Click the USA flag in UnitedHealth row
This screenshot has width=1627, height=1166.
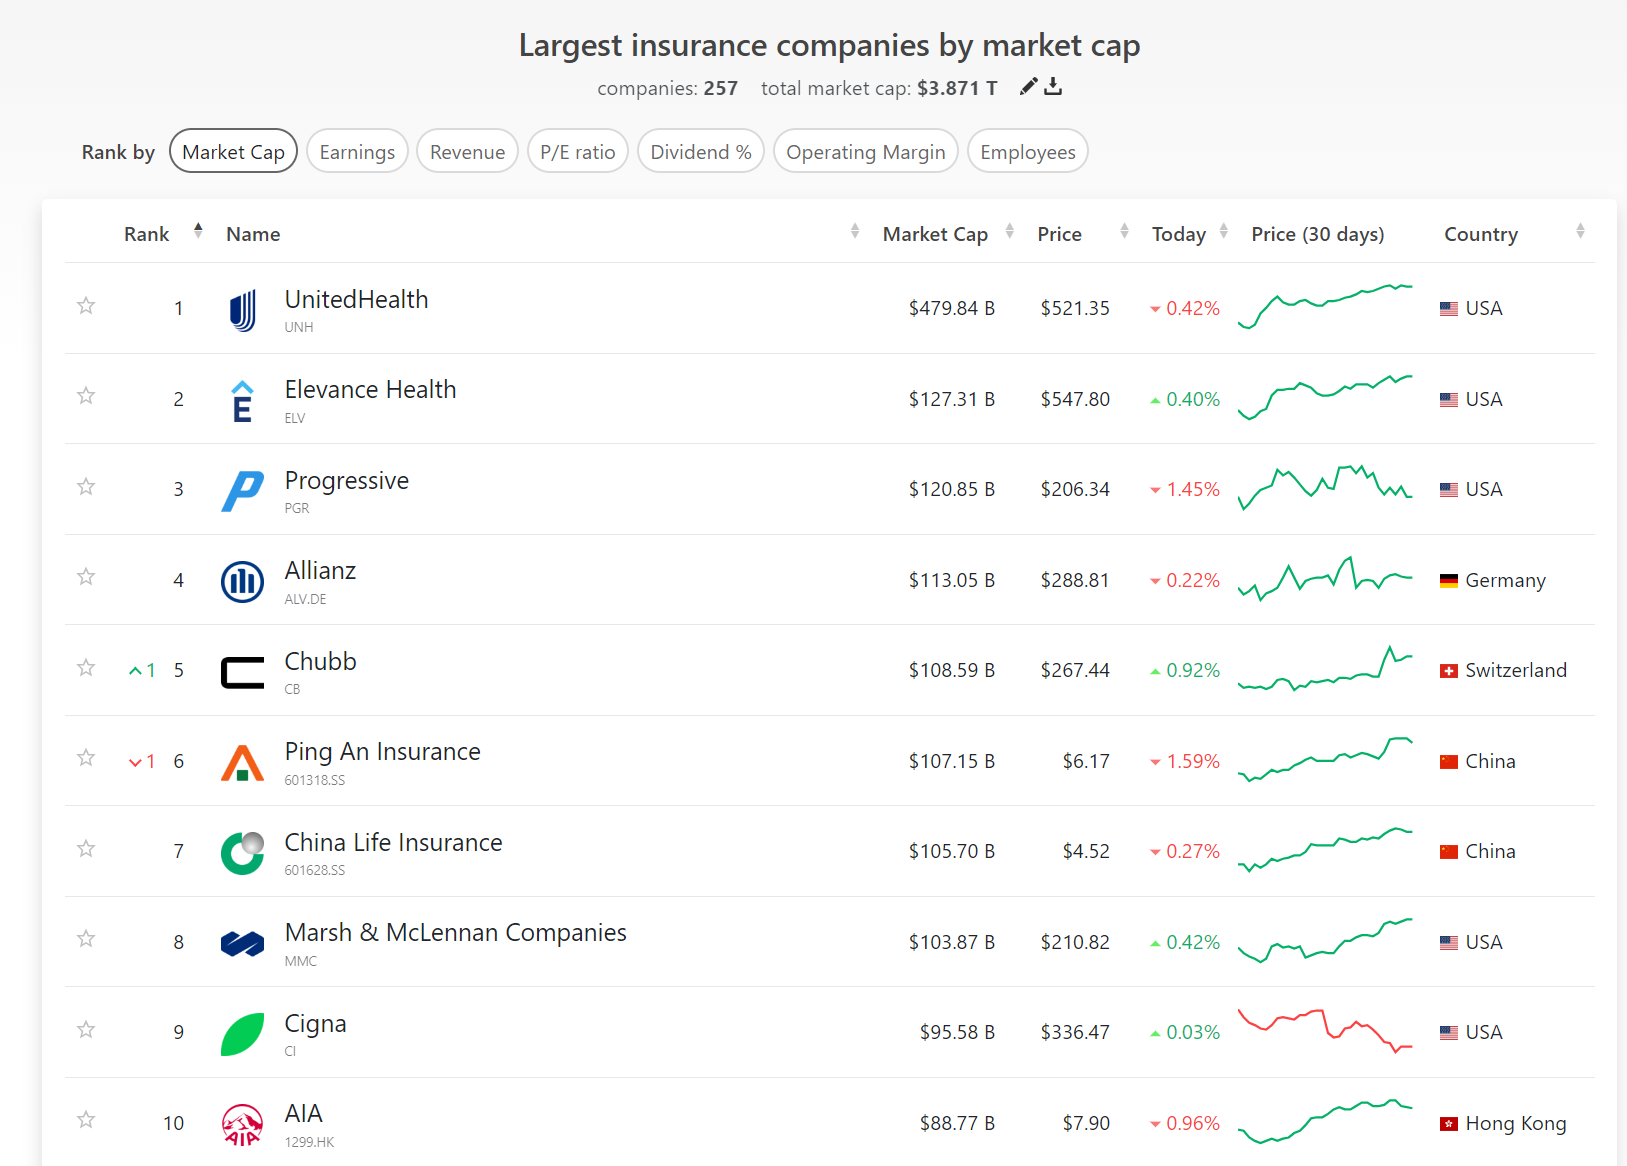(1448, 309)
